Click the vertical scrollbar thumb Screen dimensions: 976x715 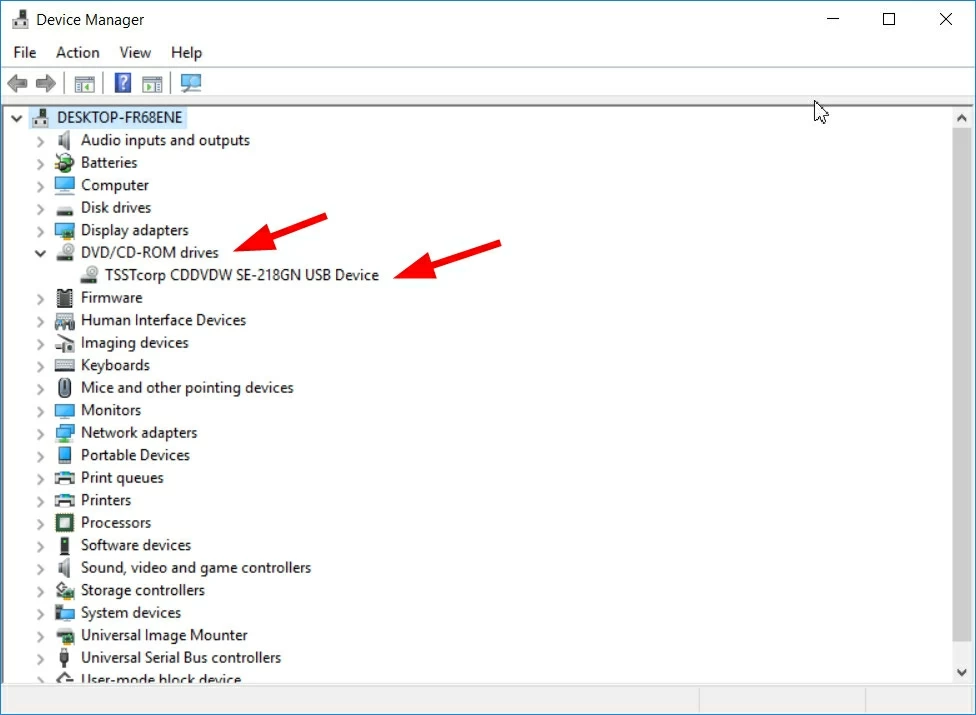962,385
